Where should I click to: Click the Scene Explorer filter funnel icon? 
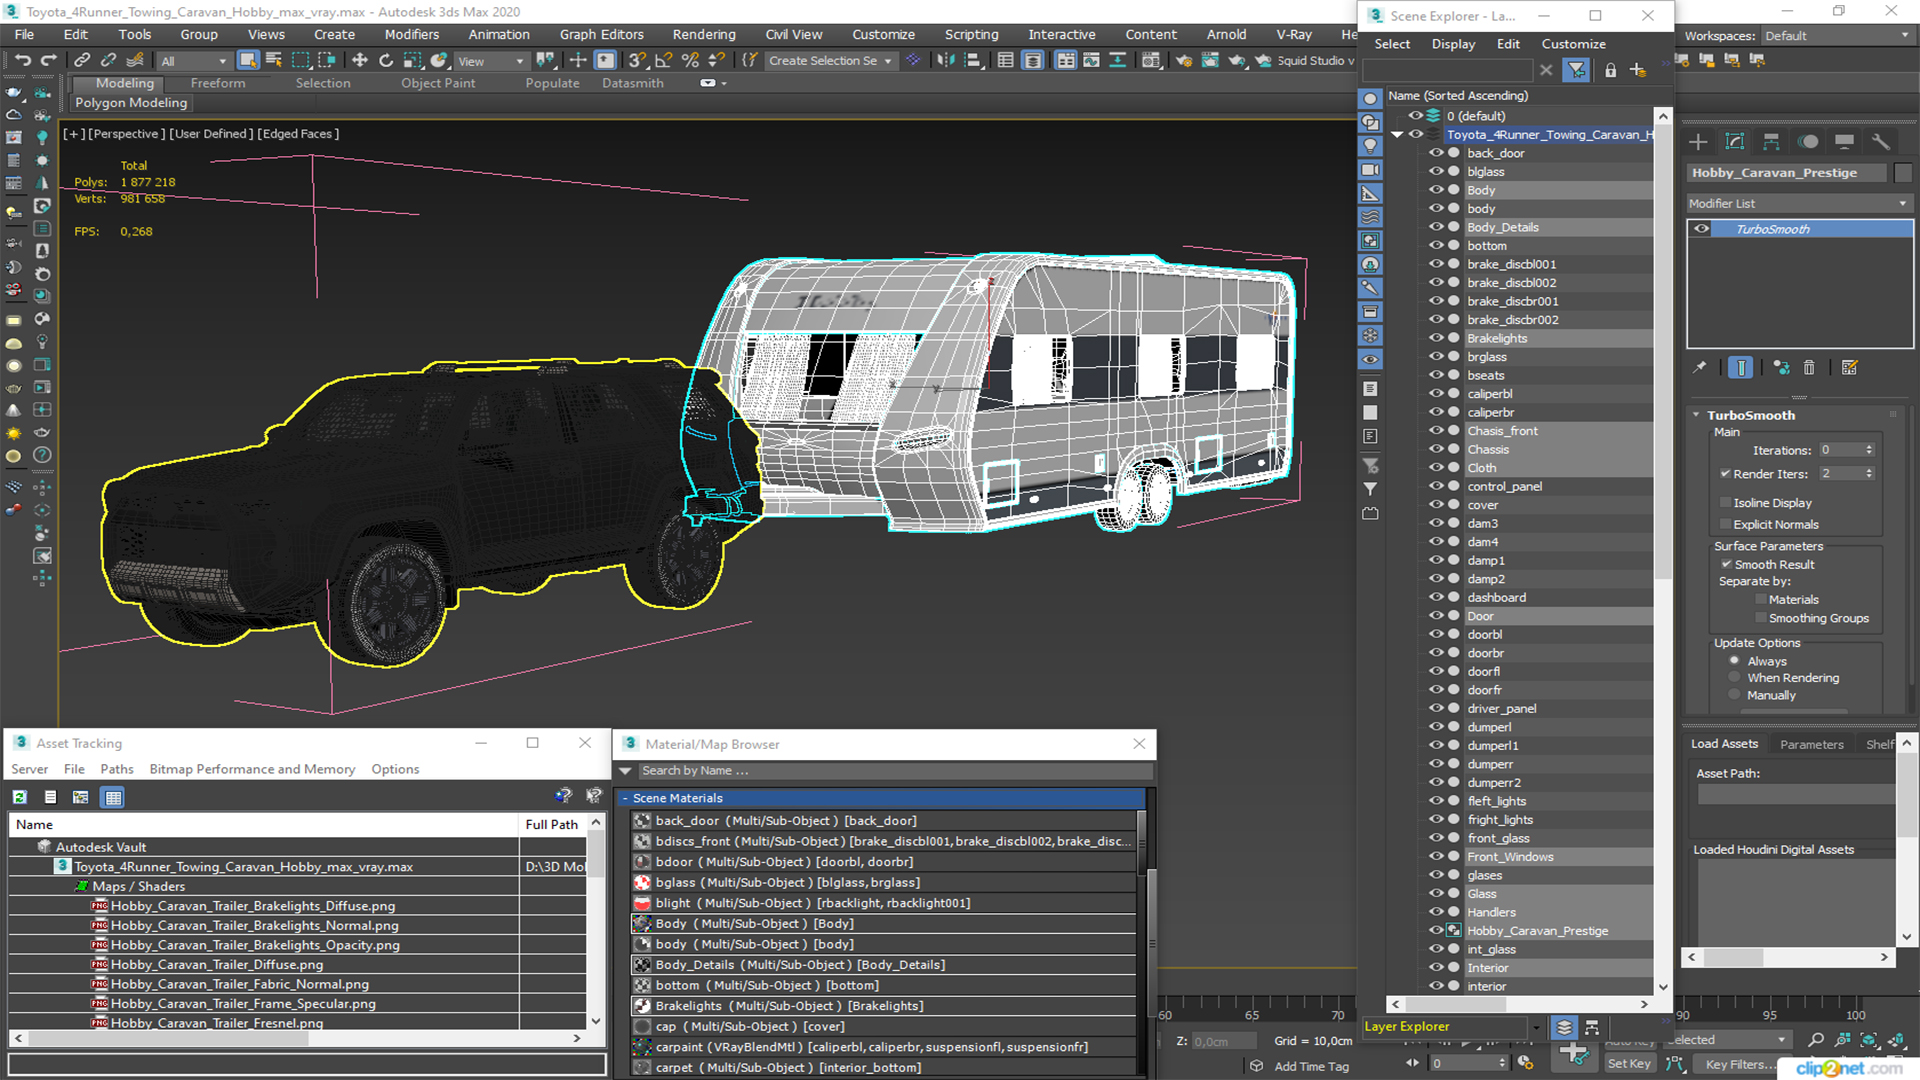(1577, 70)
